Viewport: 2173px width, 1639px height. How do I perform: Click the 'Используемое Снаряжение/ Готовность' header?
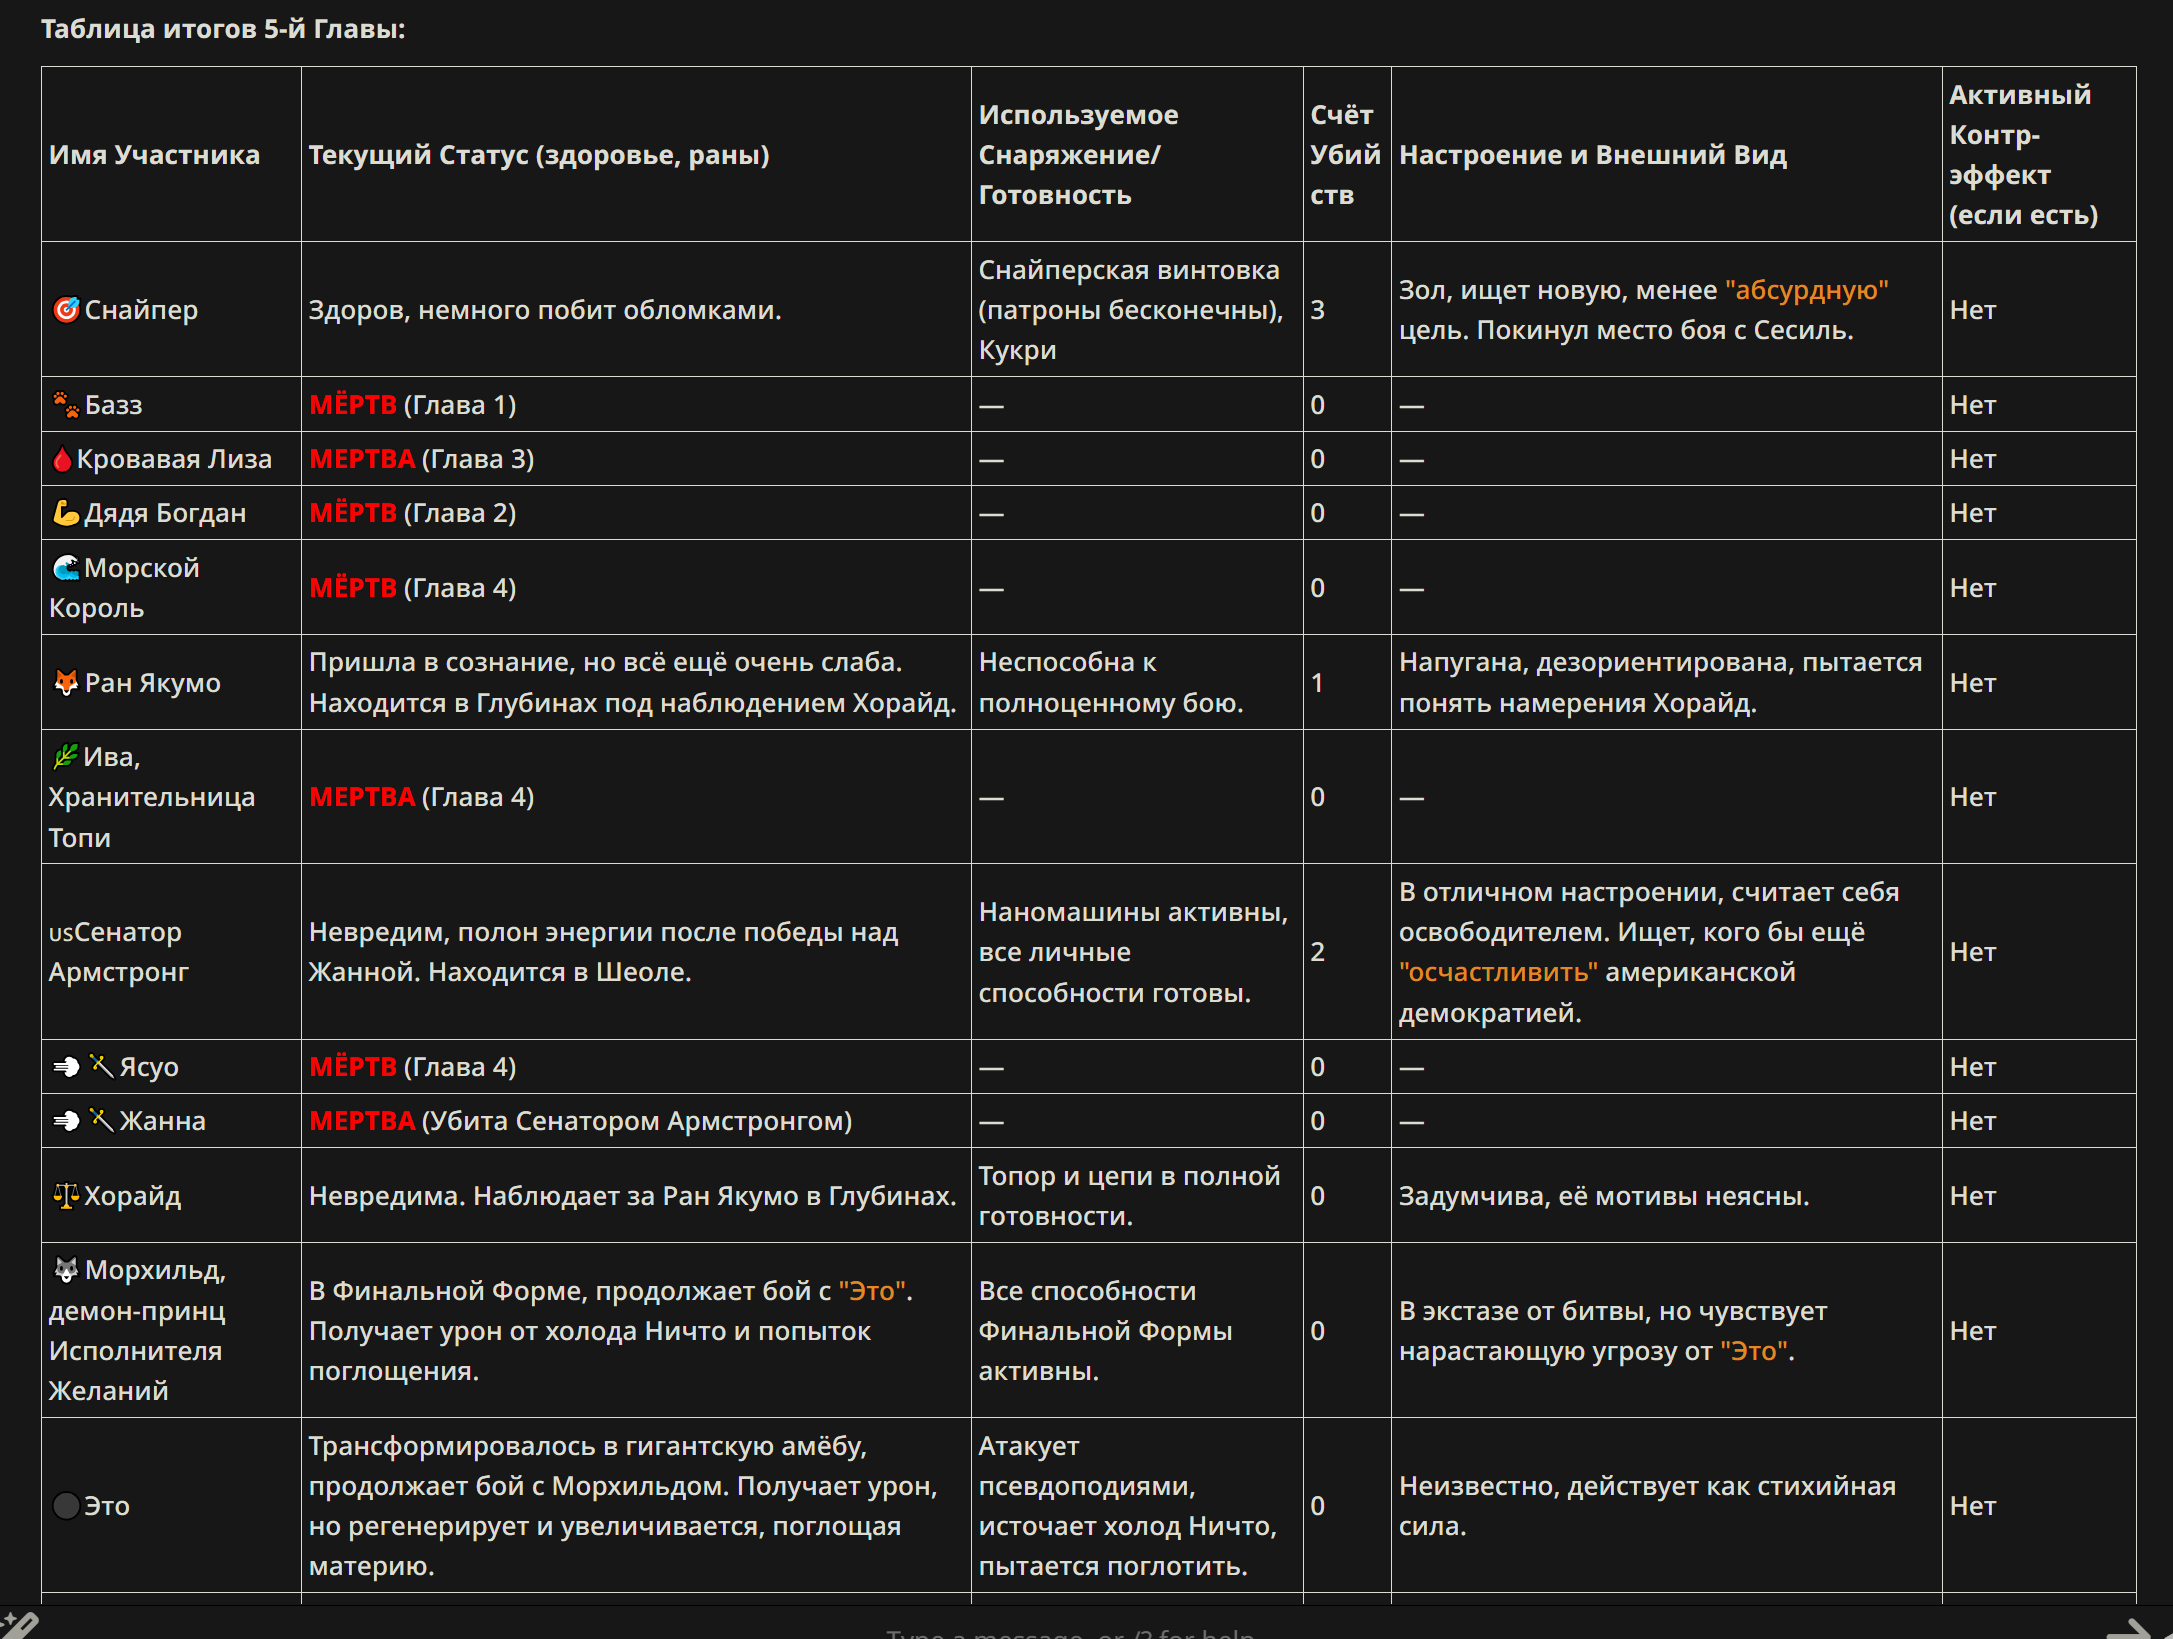click(1137, 154)
